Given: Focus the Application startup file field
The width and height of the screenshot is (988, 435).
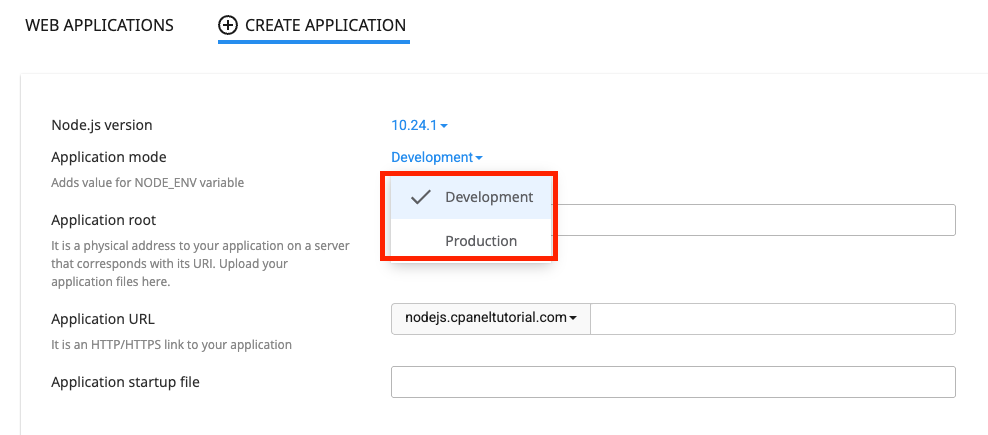Looking at the screenshot, I should point(673,382).
